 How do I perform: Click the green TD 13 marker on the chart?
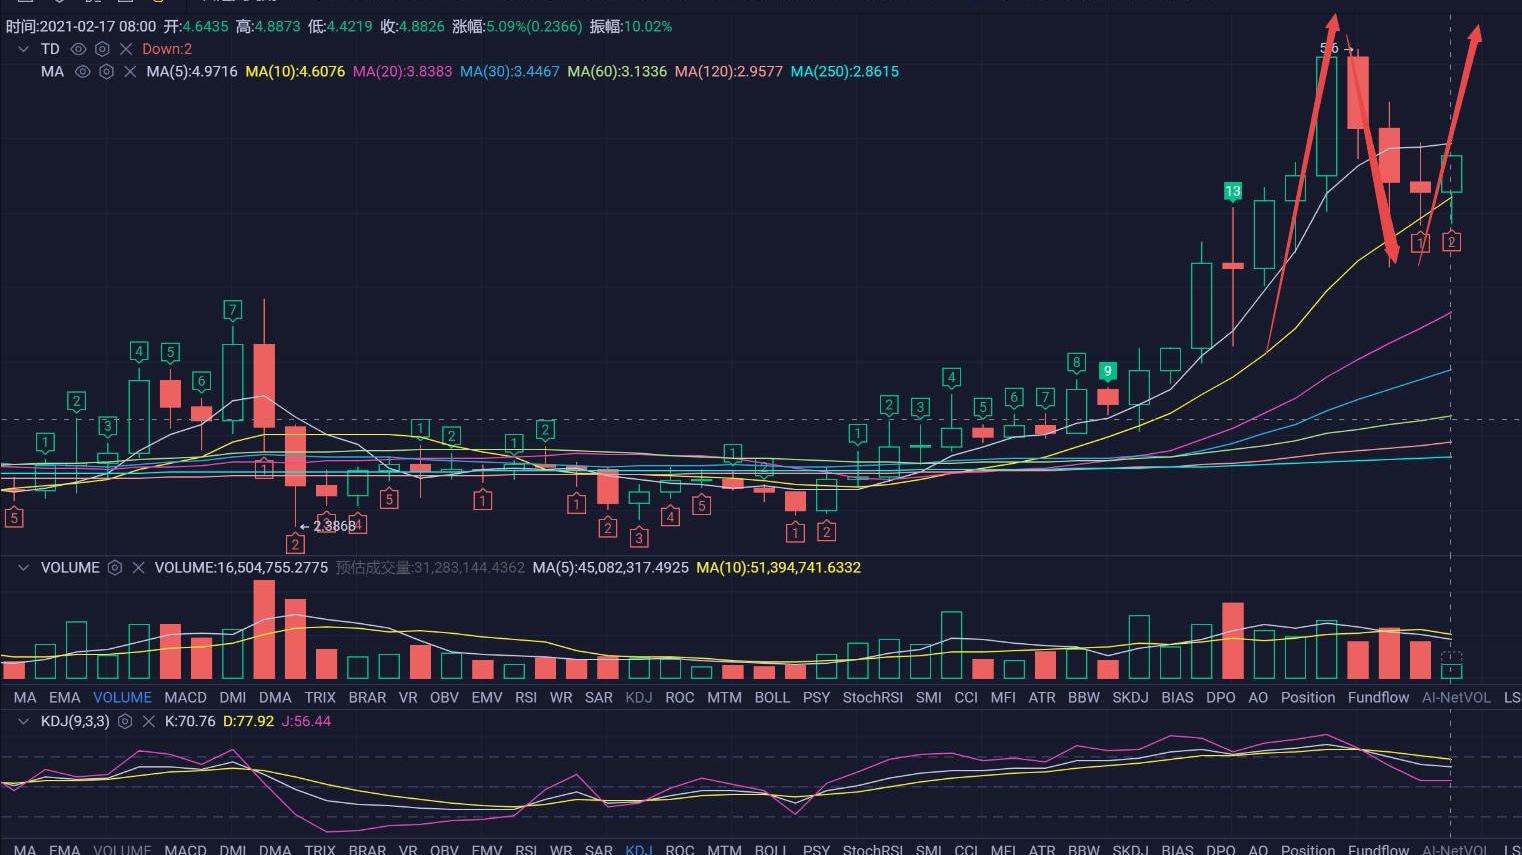(1232, 191)
